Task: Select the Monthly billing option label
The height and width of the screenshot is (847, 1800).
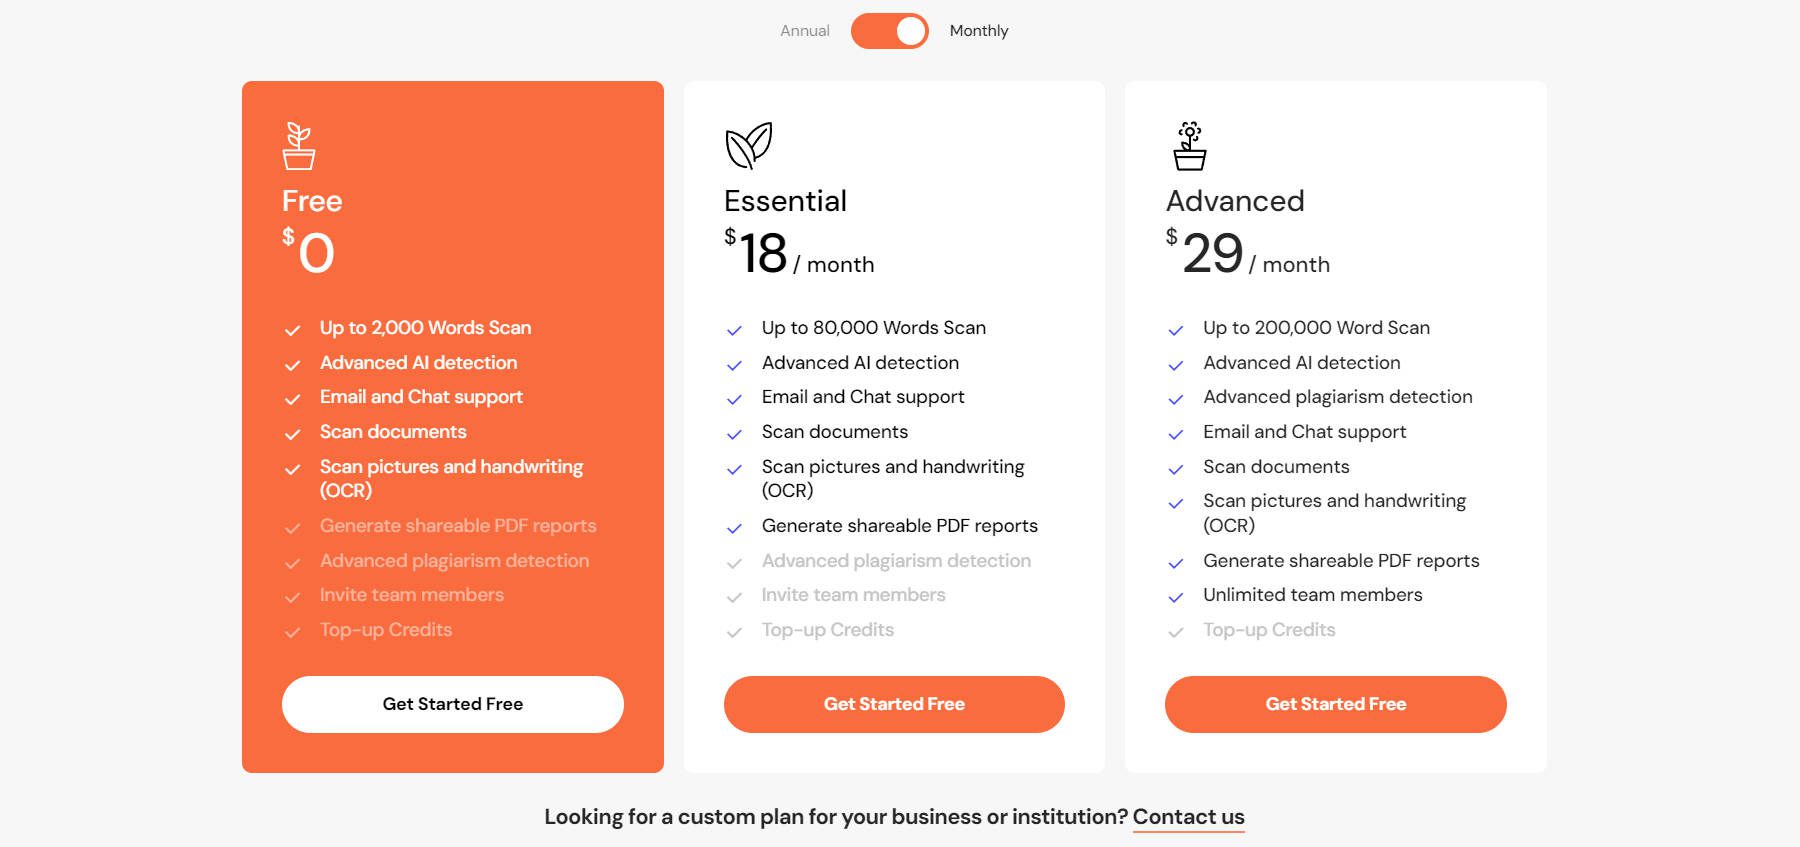Action: click(x=978, y=31)
